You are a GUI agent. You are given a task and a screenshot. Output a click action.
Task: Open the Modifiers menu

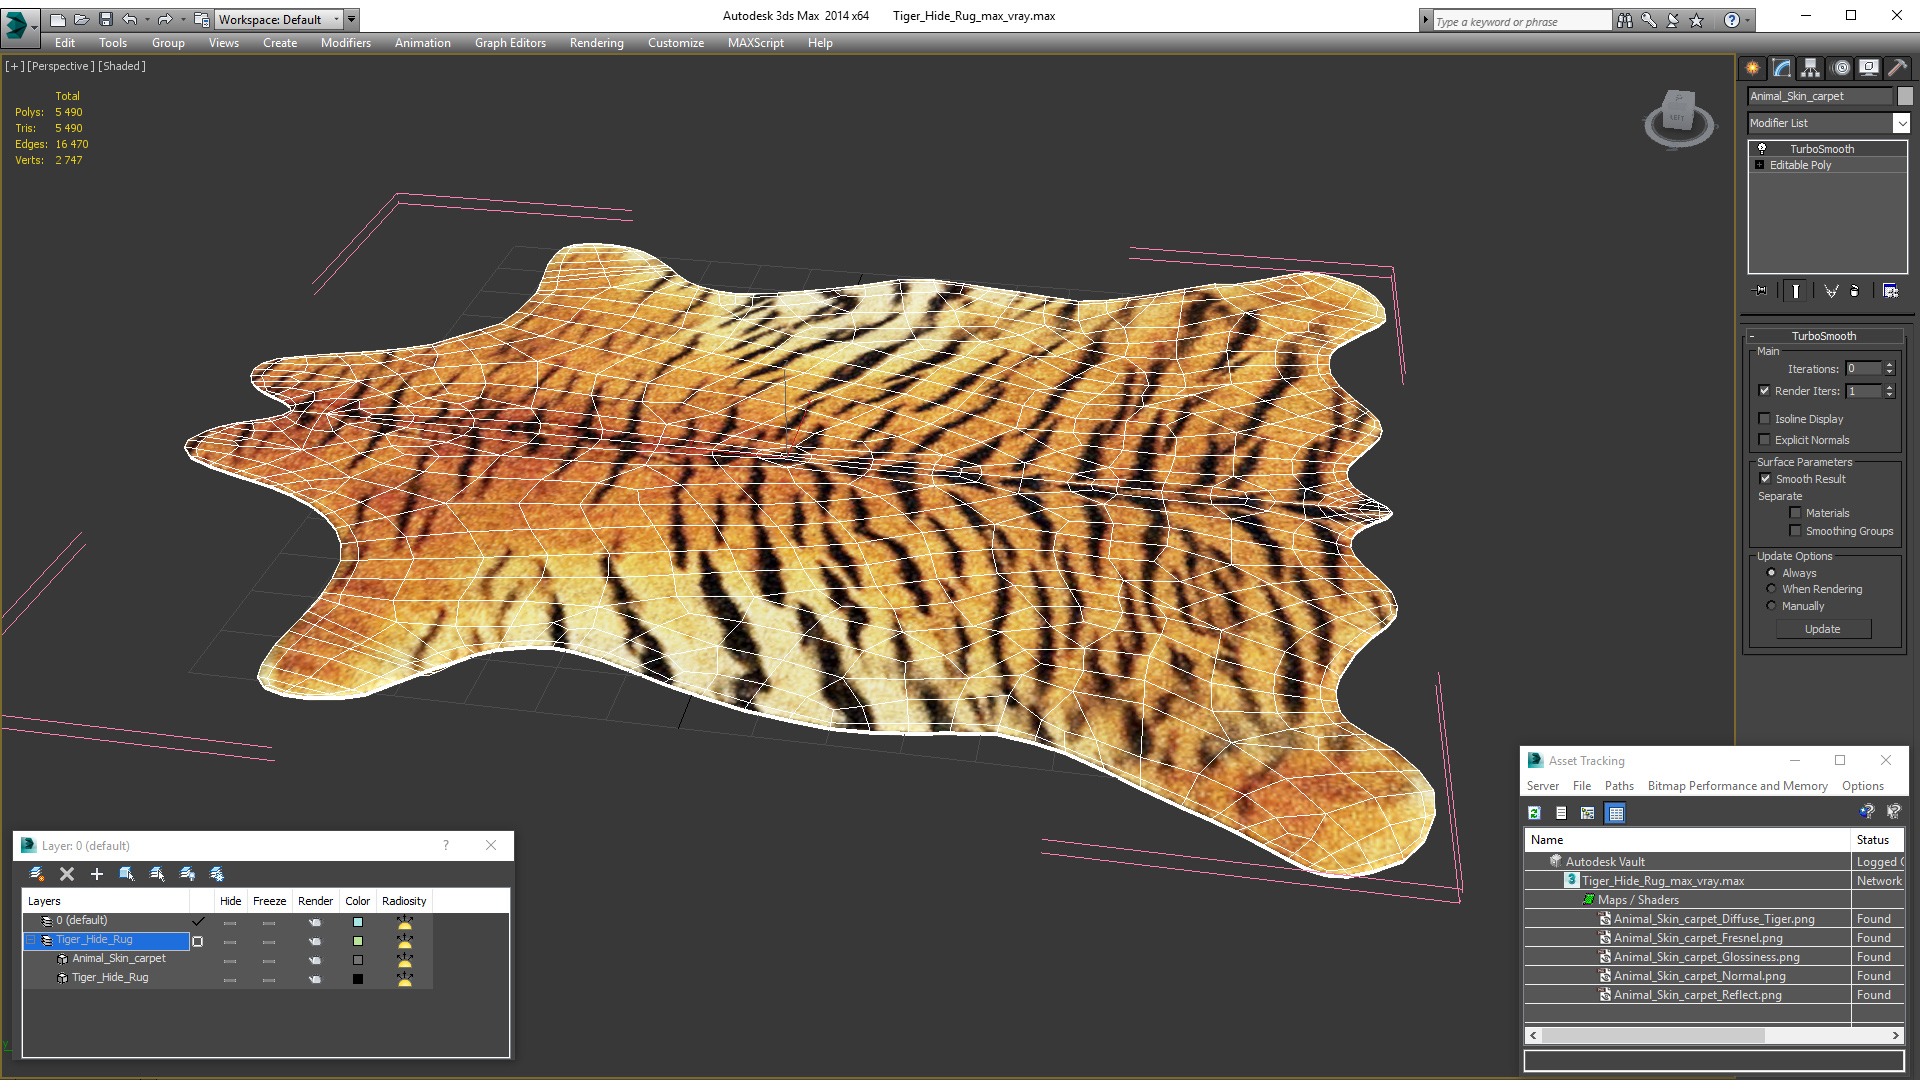click(x=346, y=43)
